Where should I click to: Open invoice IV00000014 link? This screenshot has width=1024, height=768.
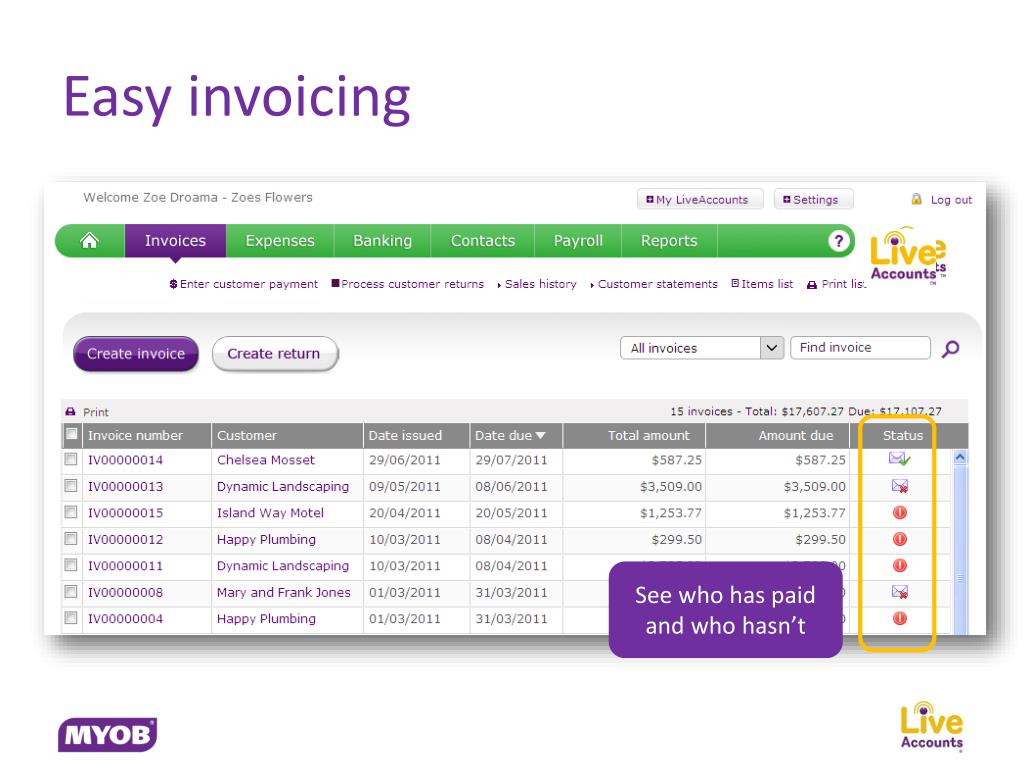(125, 460)
